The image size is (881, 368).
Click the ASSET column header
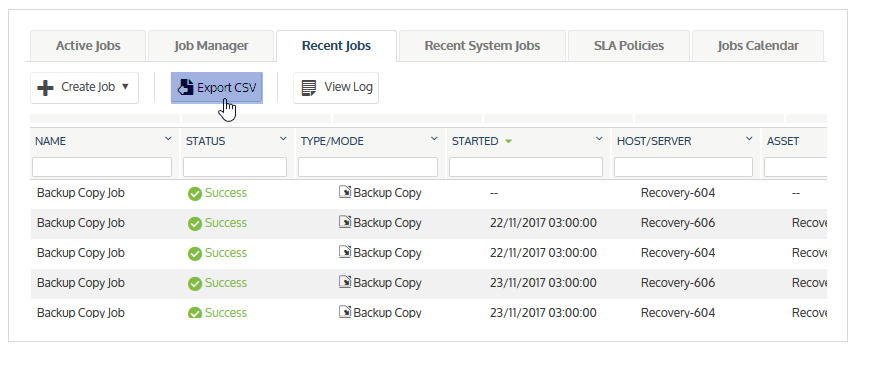click(x=783, y=142)
